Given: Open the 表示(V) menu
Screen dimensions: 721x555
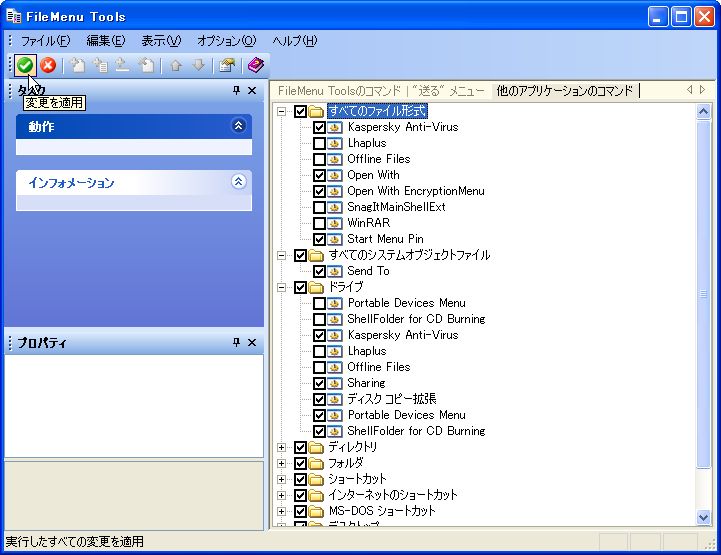Looking at the screenshot, I should tap(161, 41).
